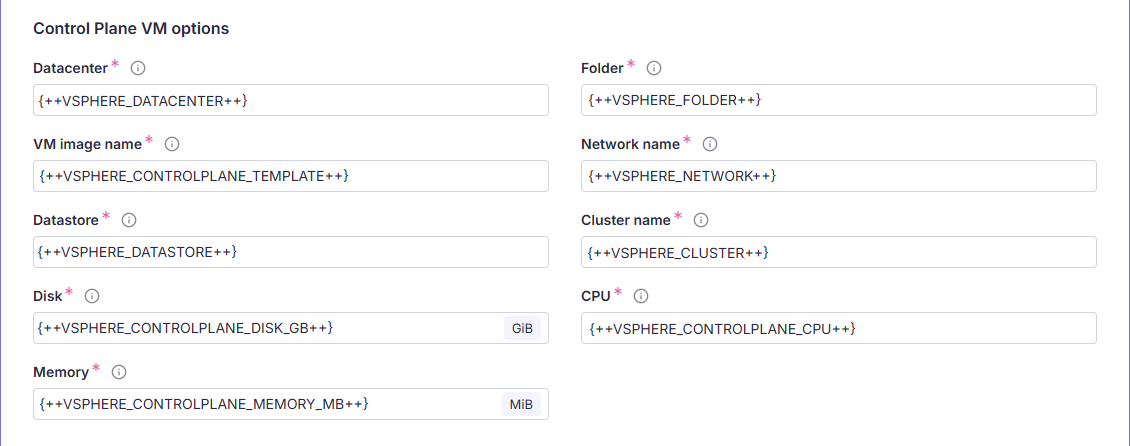Click the Datastore info icon

click(x=129, y=220)
